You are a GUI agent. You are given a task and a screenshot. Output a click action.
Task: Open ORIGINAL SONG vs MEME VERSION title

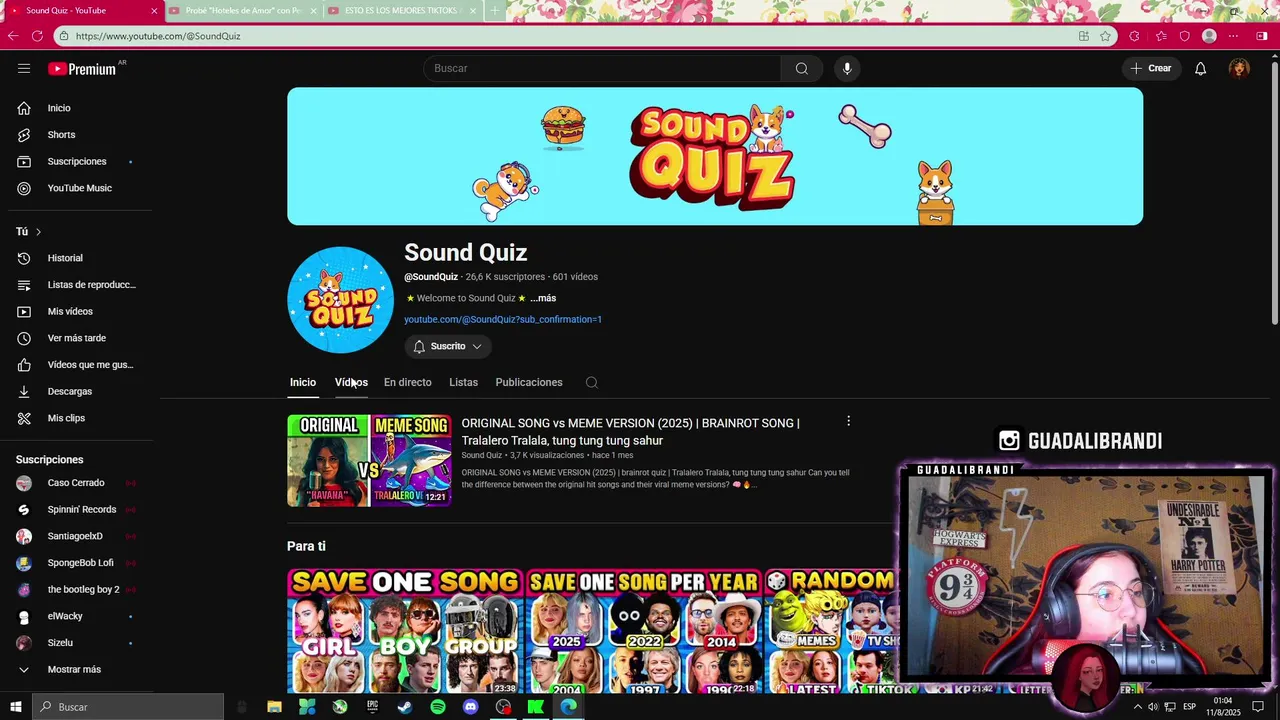630,431
